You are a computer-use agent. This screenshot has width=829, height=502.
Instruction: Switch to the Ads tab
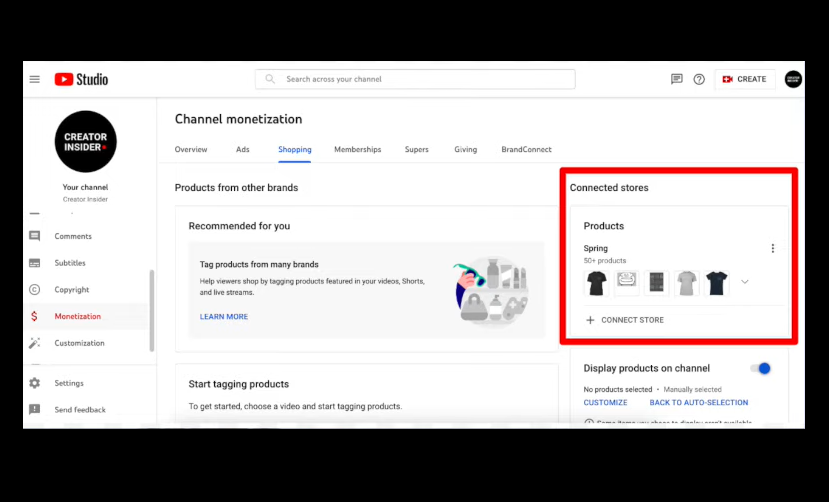(x=243, y=150)
